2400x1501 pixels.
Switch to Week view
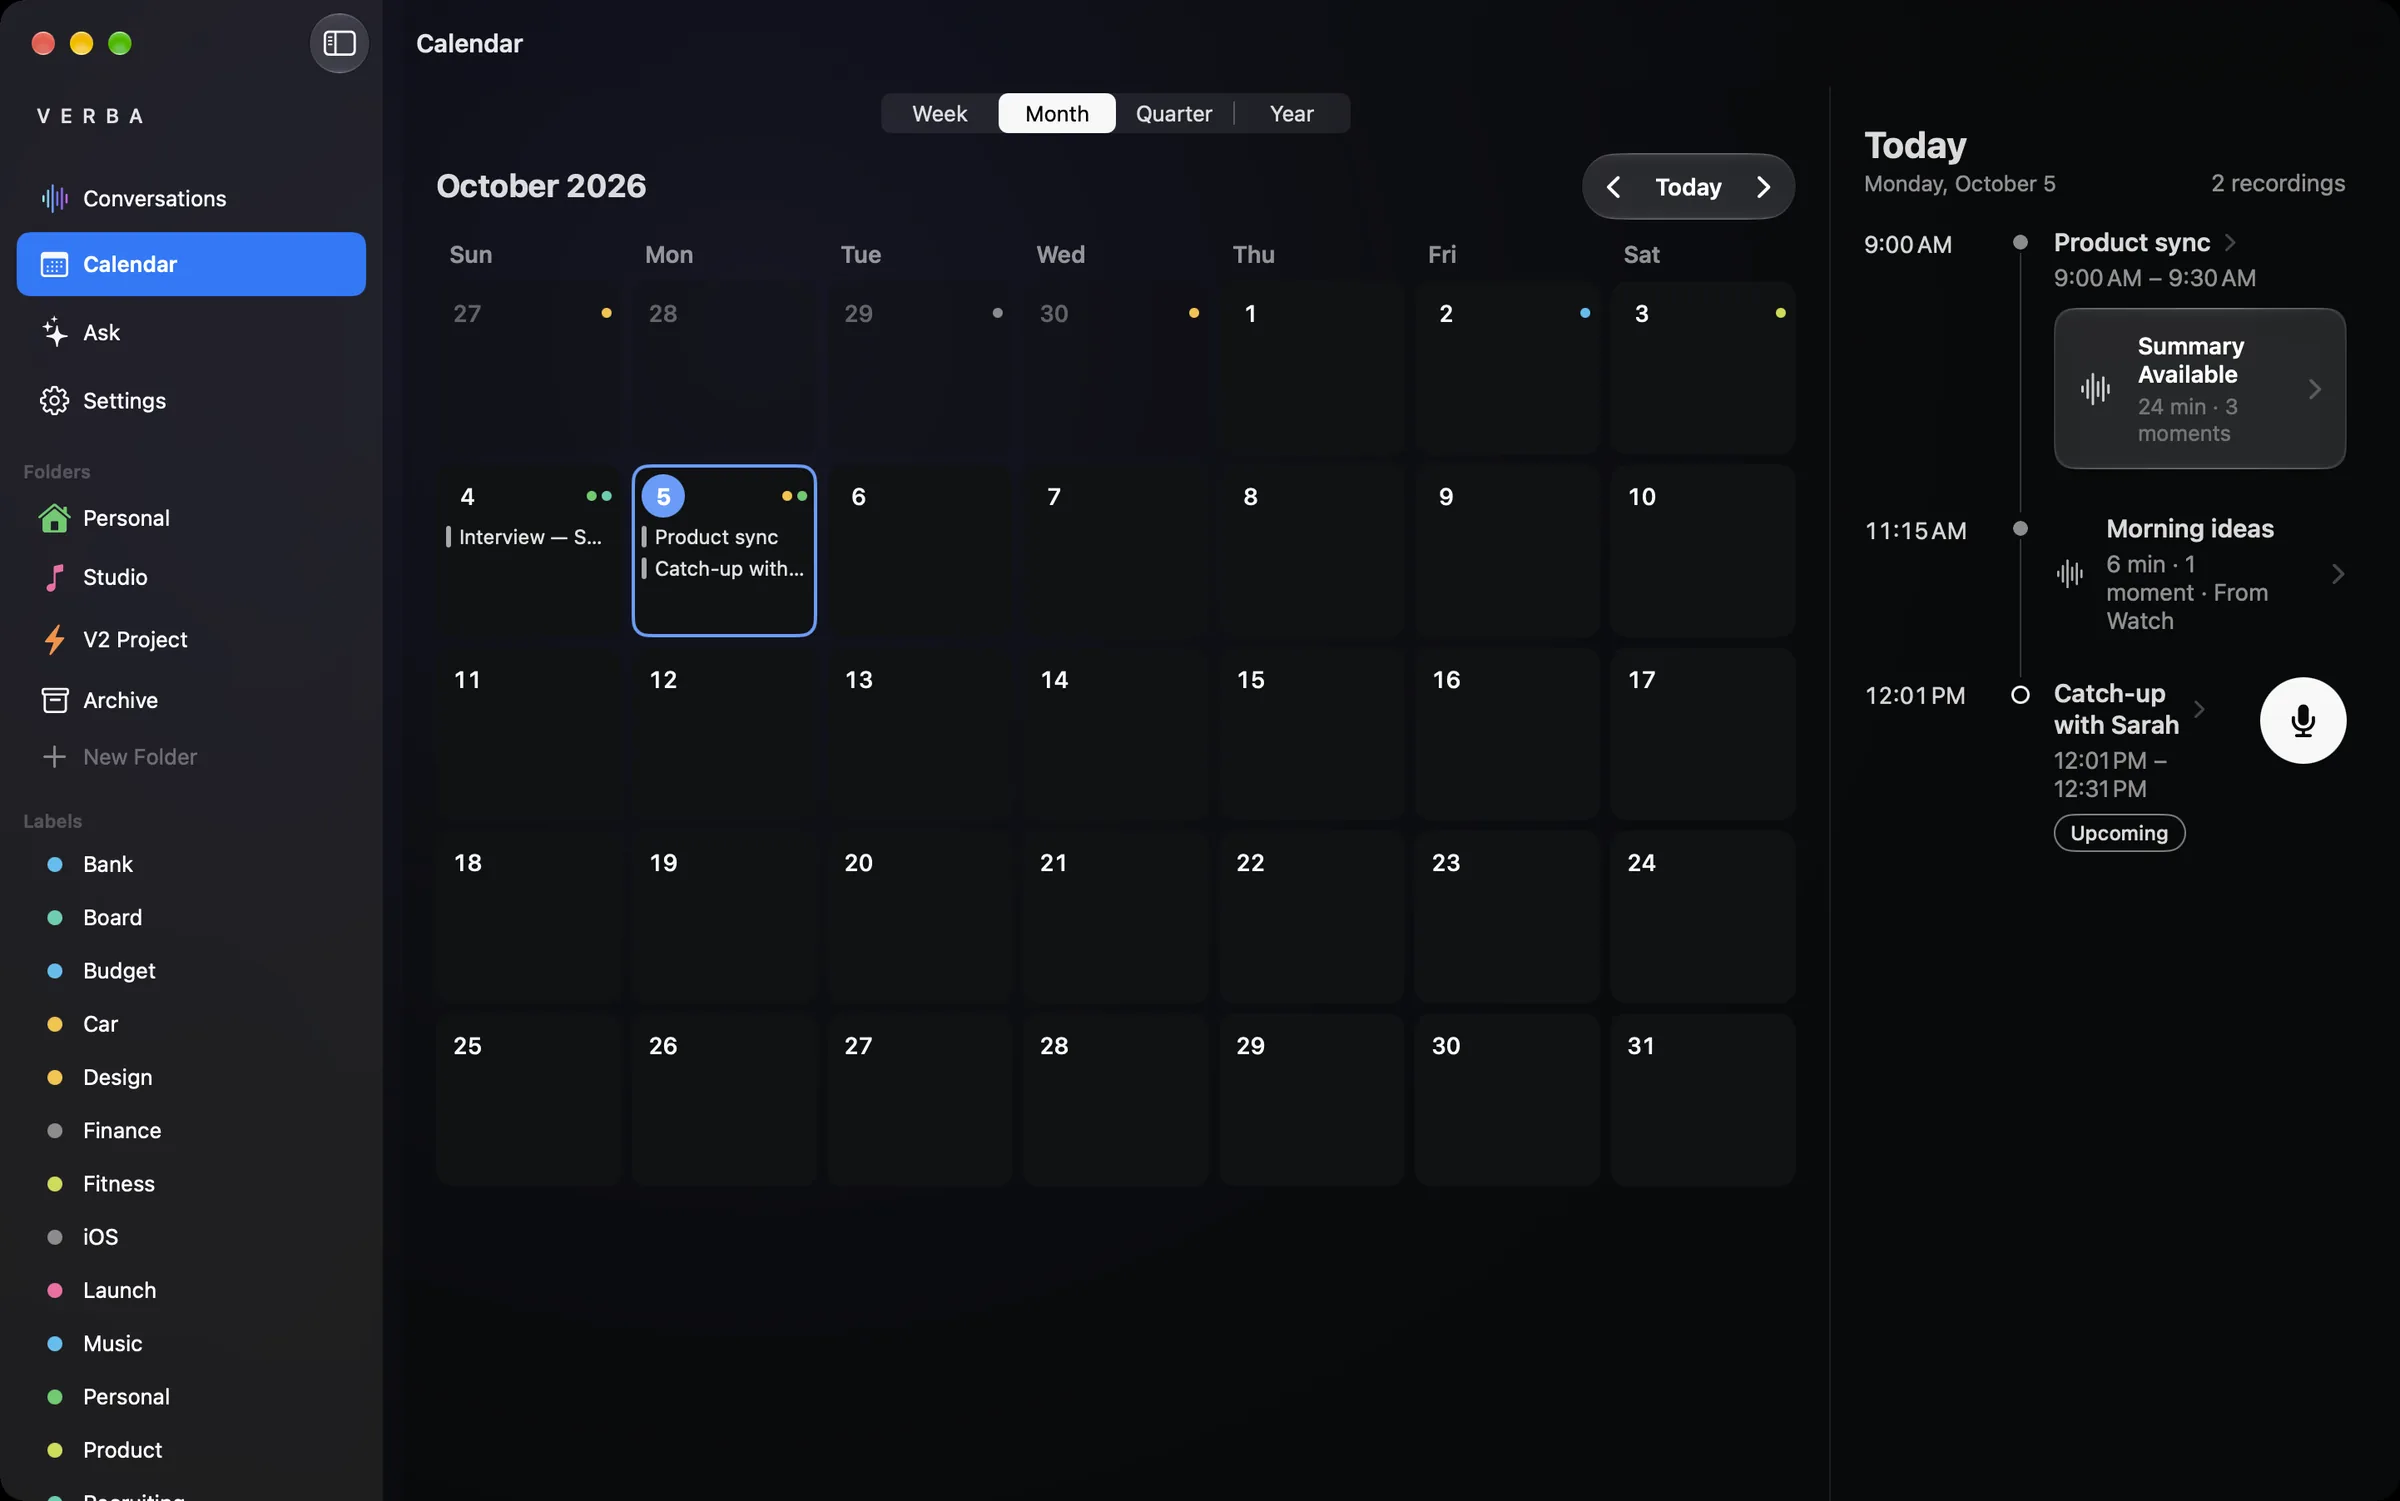point(939,113)
